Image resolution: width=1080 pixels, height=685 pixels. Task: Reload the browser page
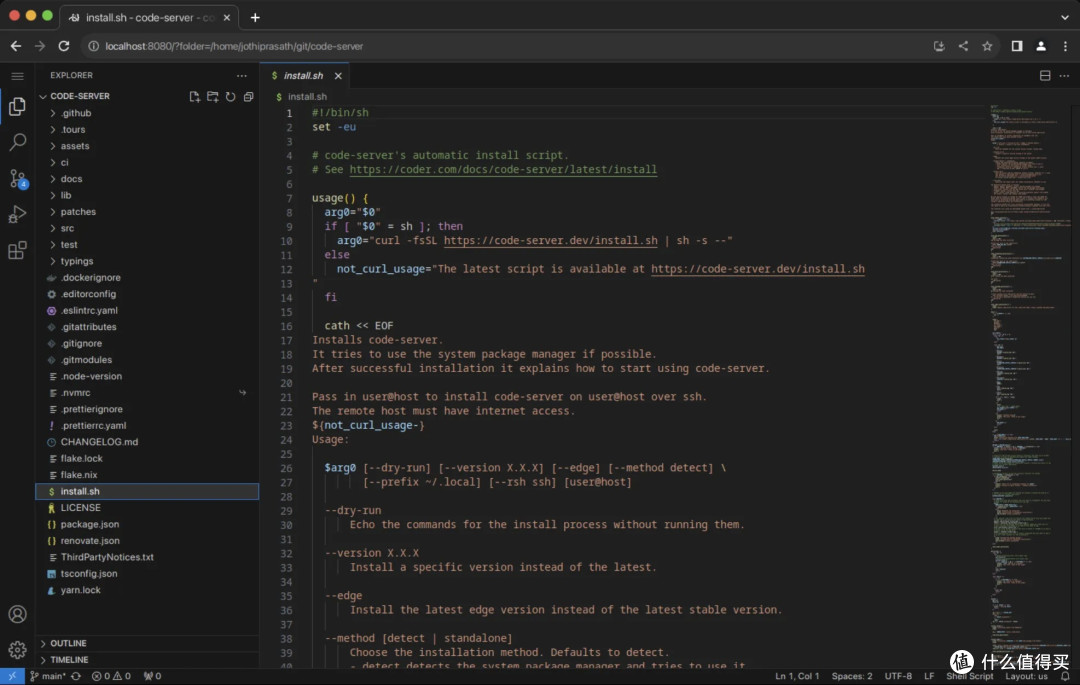[63, 46]
